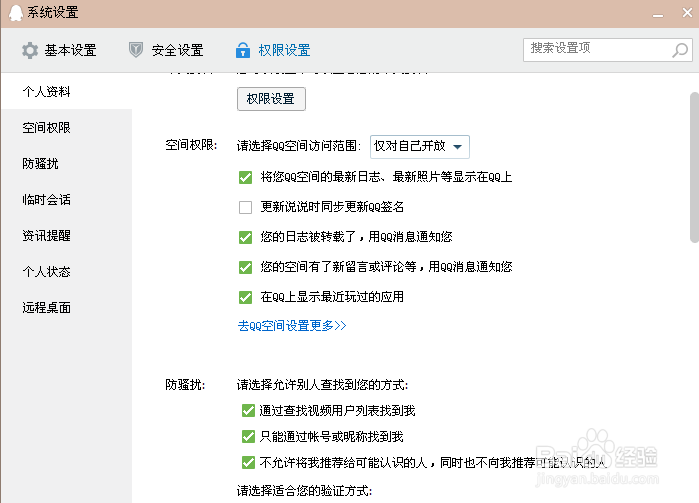This screenshot has height=503, width=699.
Task: Click the blue lock icon for 权限设置
Action: coord(243,50)
